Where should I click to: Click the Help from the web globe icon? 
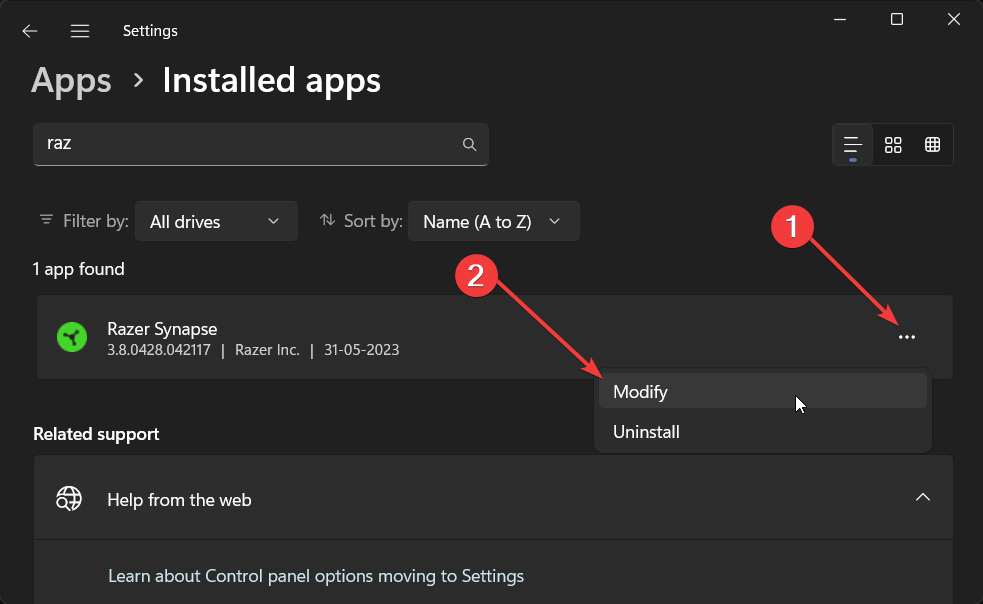(x=69, y=499)
